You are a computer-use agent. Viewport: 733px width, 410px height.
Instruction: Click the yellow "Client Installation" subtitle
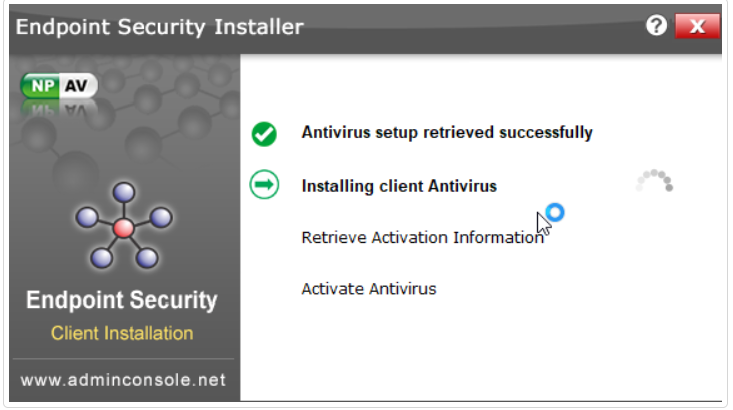coord(122,333)
